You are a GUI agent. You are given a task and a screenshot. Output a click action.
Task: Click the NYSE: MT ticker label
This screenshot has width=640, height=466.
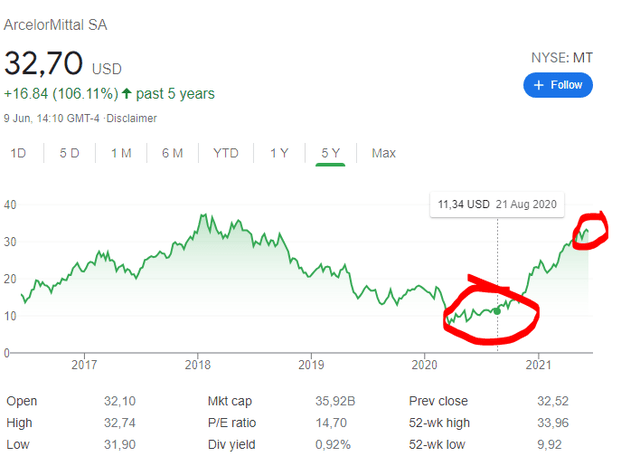coord(562,58)
